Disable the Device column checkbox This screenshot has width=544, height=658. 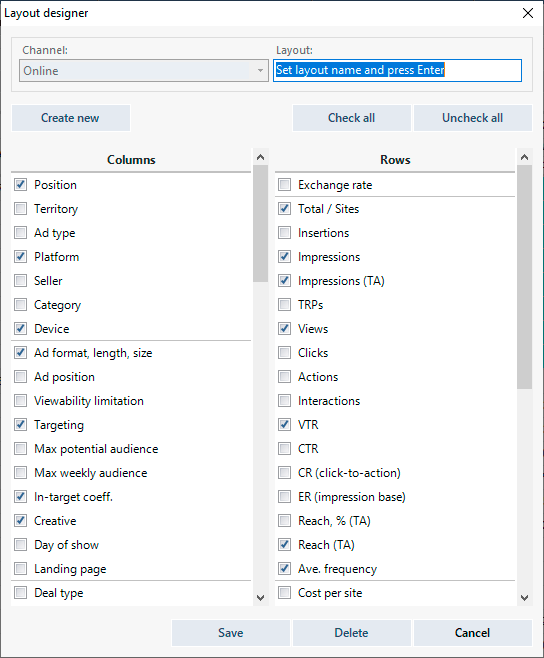(x=21, y=329)
